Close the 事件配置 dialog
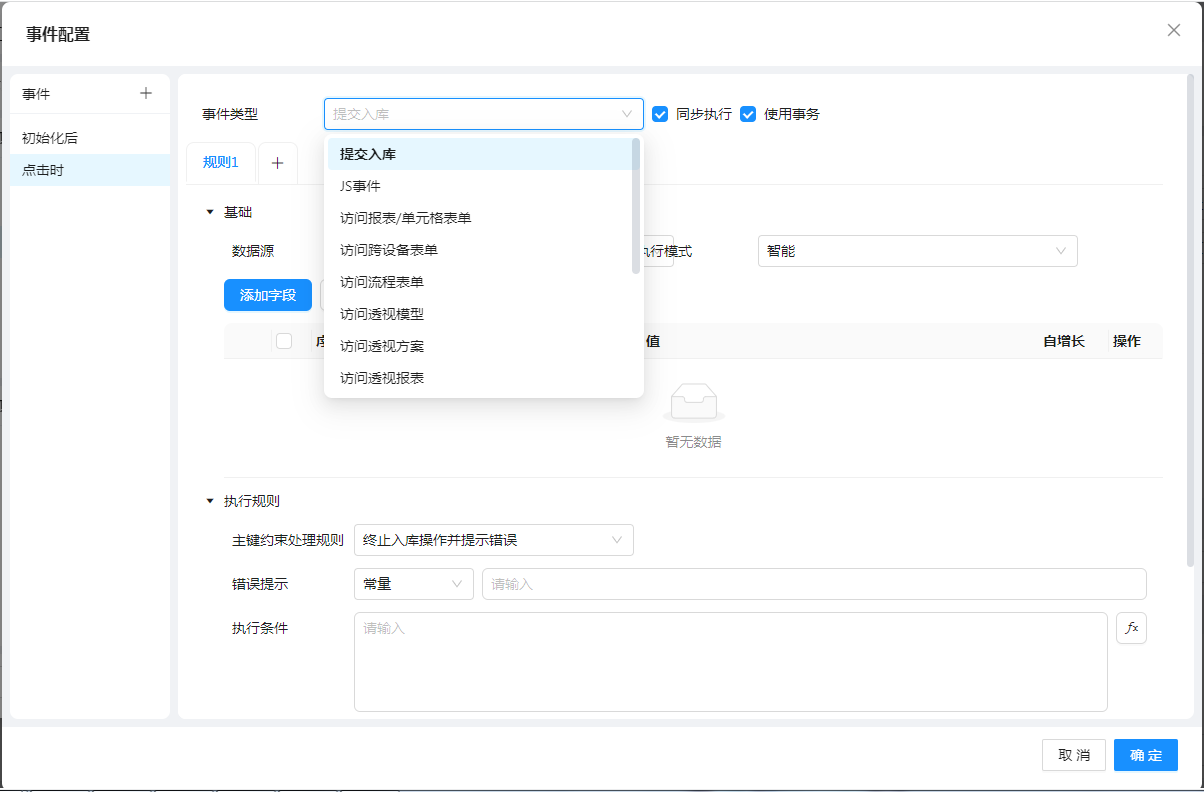Viewport: 1204px width, 792px height. 1174,30
